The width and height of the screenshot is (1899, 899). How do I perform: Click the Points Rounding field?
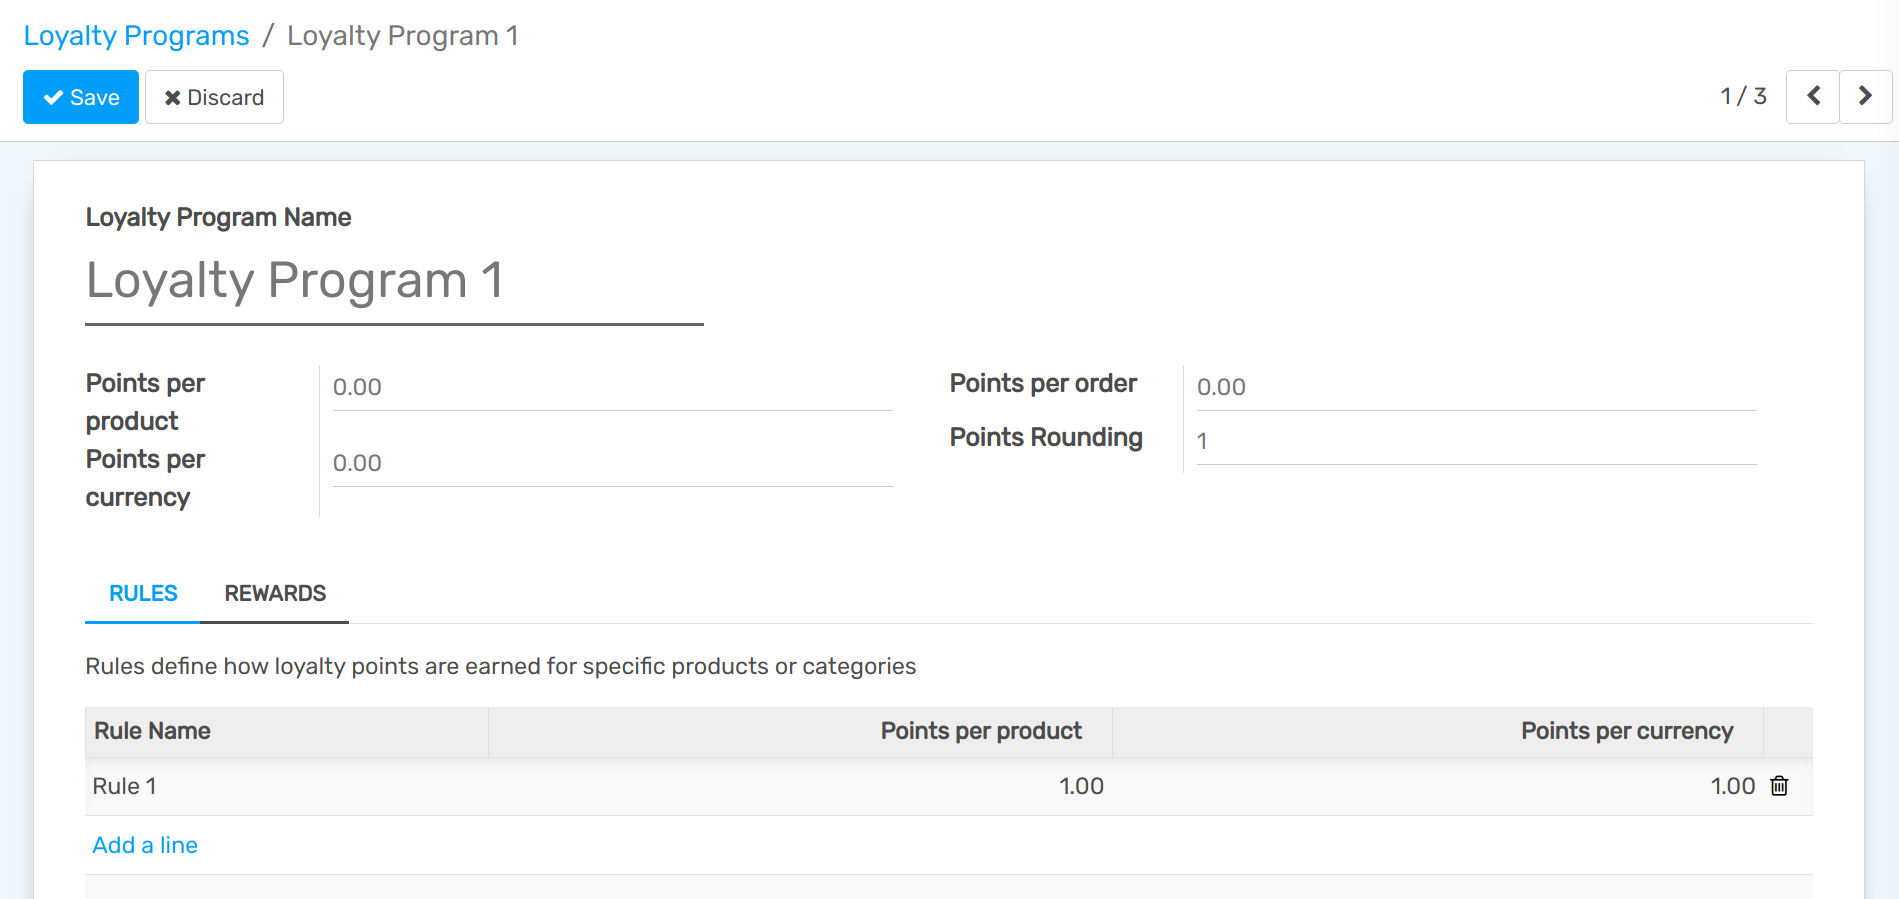point(1475,441)
